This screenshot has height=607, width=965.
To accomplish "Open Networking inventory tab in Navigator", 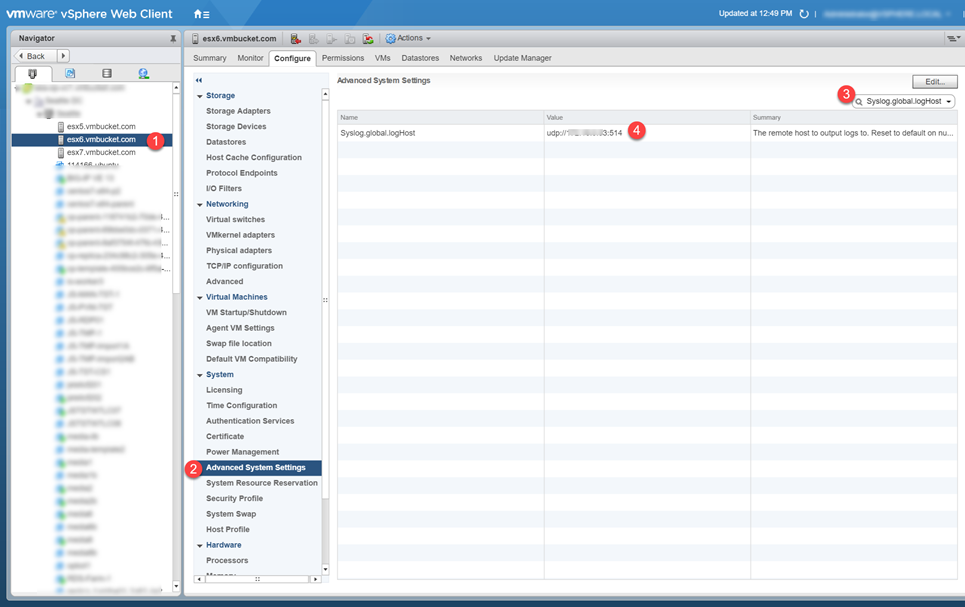I will (143, 73).
